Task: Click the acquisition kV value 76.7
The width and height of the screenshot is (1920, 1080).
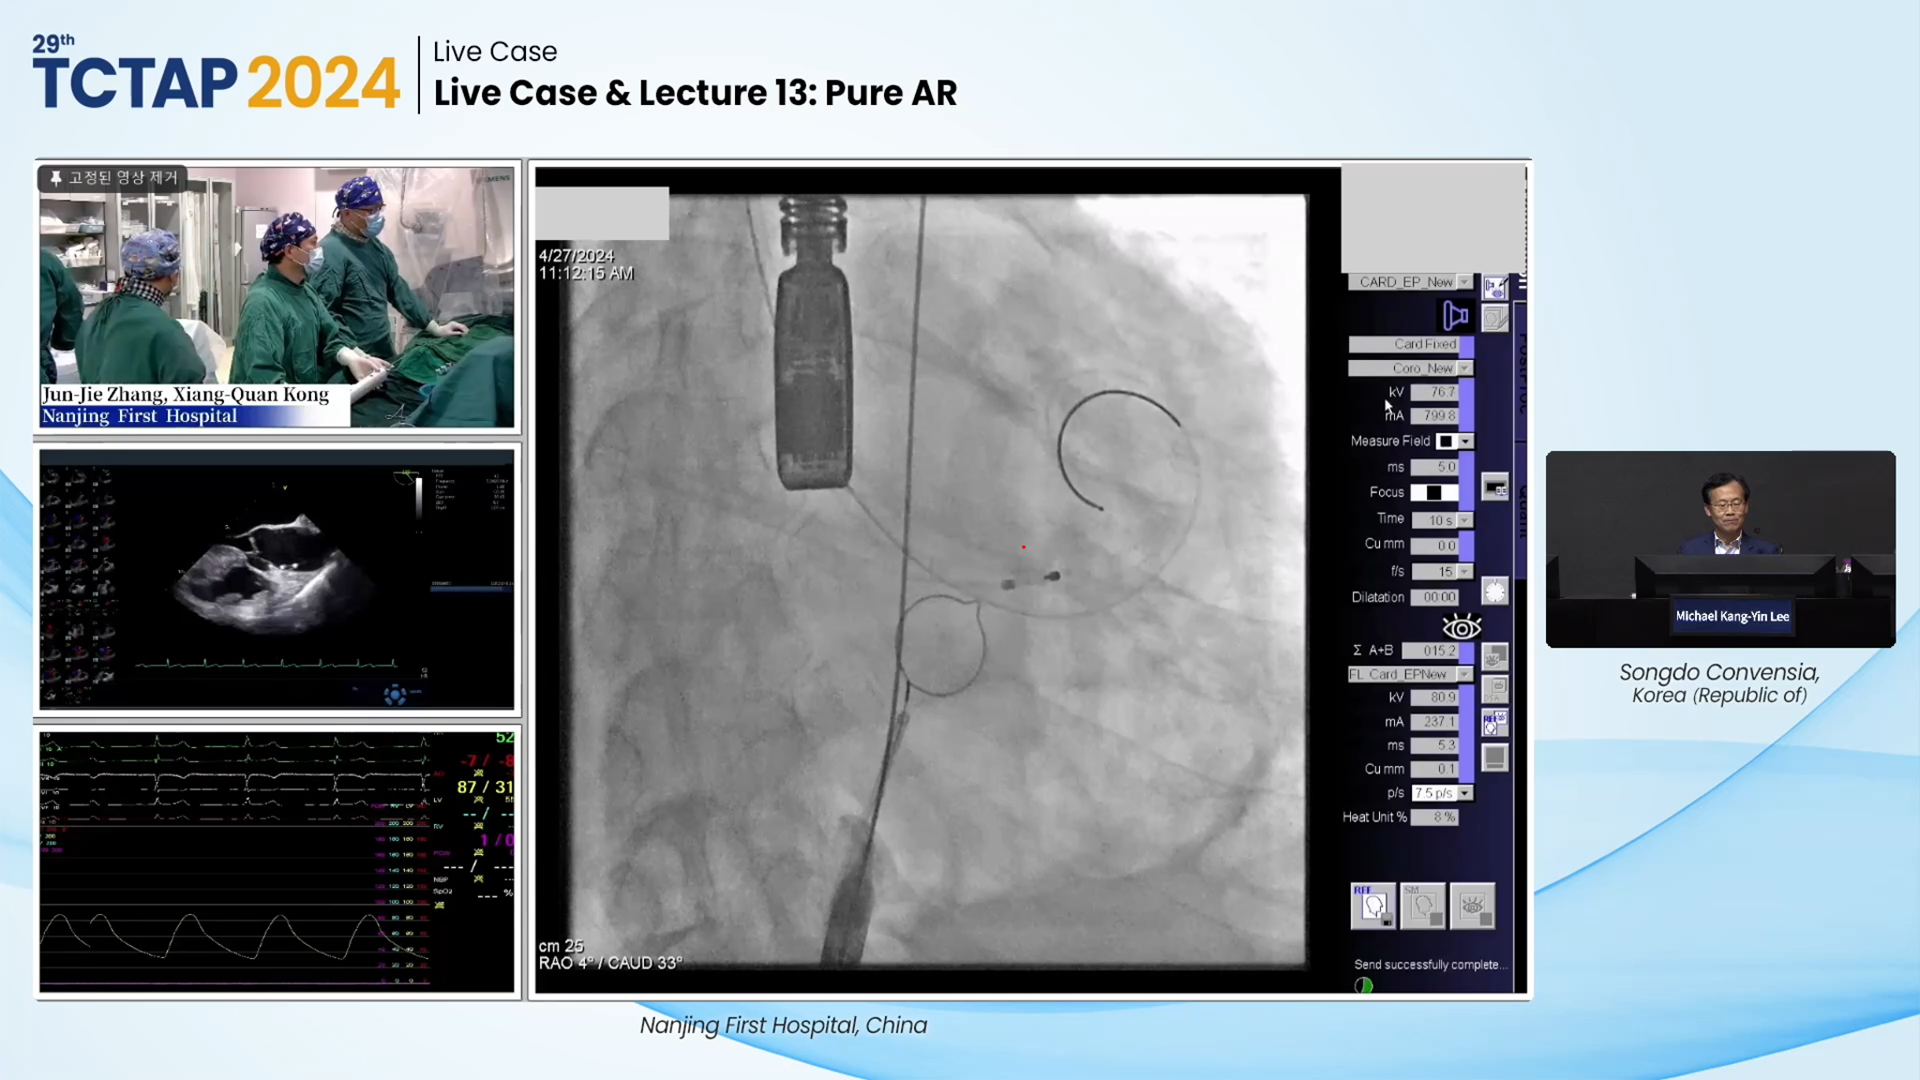Action: coord(1434,392)
